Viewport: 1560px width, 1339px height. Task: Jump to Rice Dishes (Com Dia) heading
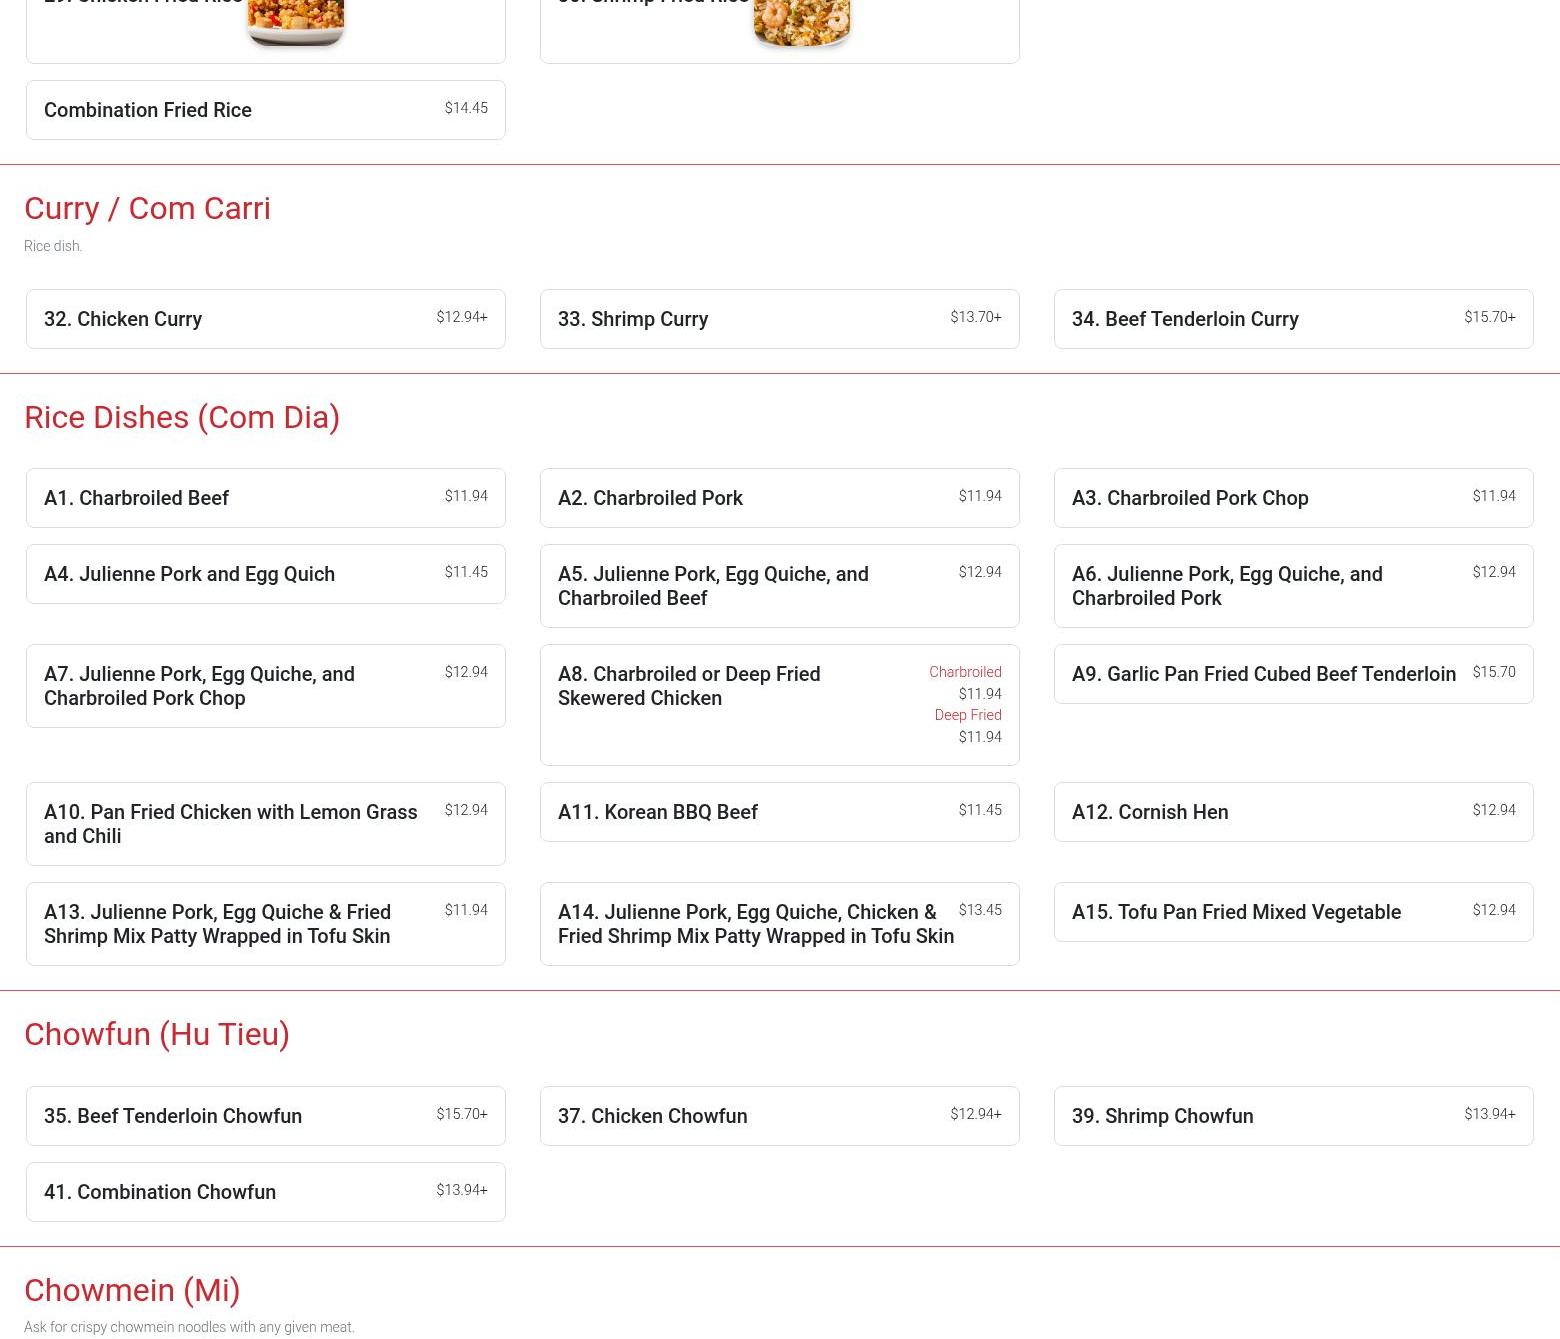pyautogui.click(x=182, y=417)
